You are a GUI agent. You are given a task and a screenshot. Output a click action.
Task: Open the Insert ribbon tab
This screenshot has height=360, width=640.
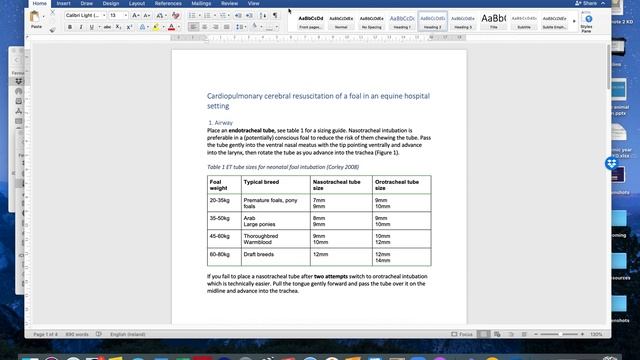coord(63,3)
